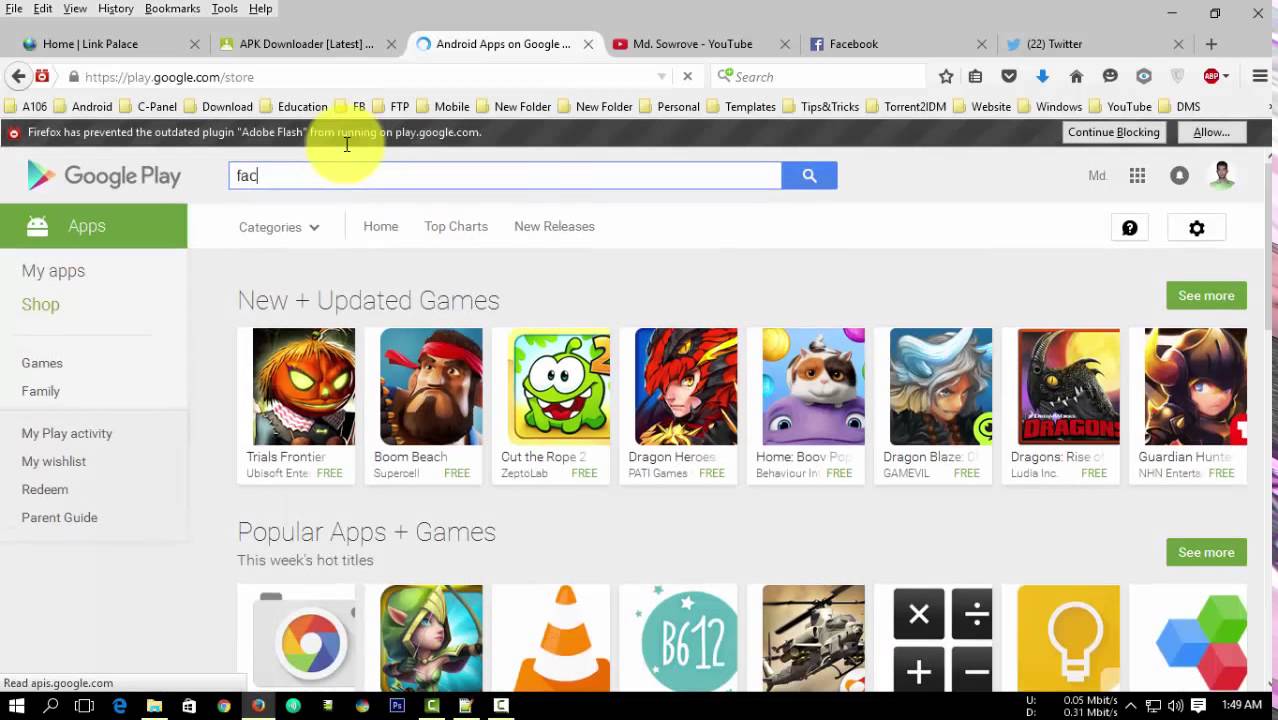Click the volume speaker tray icon

(1176, 705)
